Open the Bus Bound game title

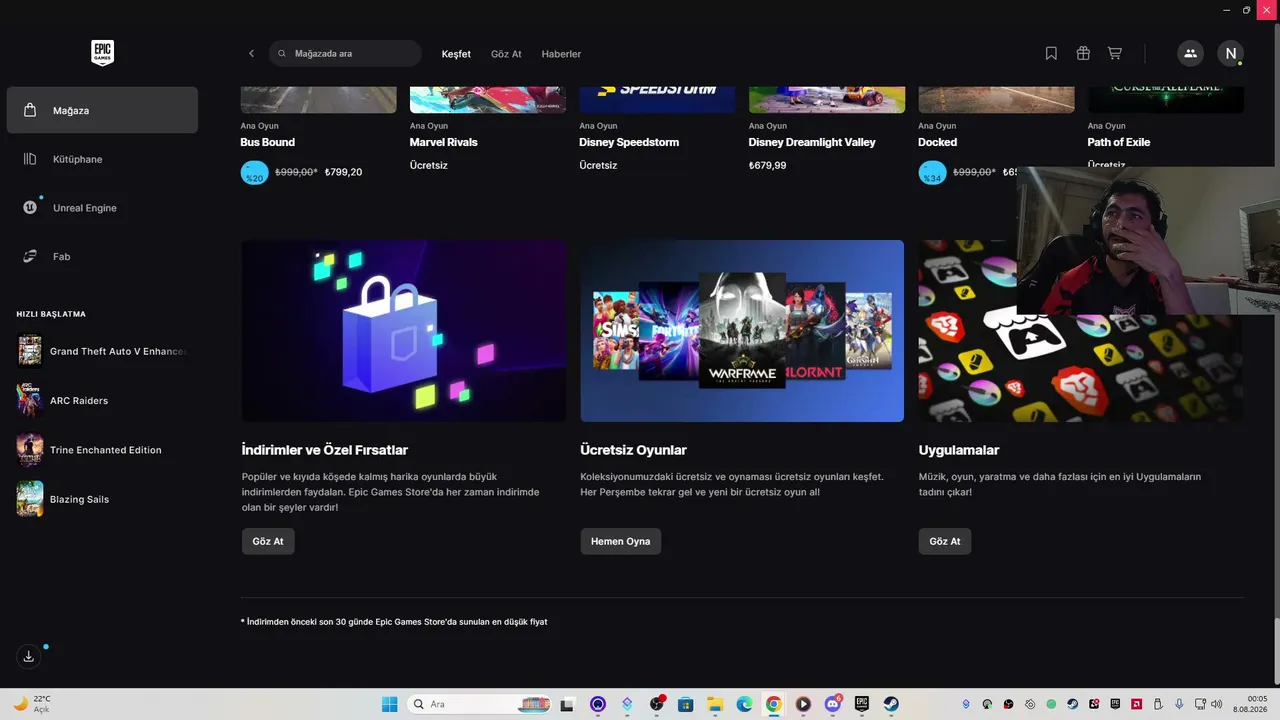click(268, 142)
